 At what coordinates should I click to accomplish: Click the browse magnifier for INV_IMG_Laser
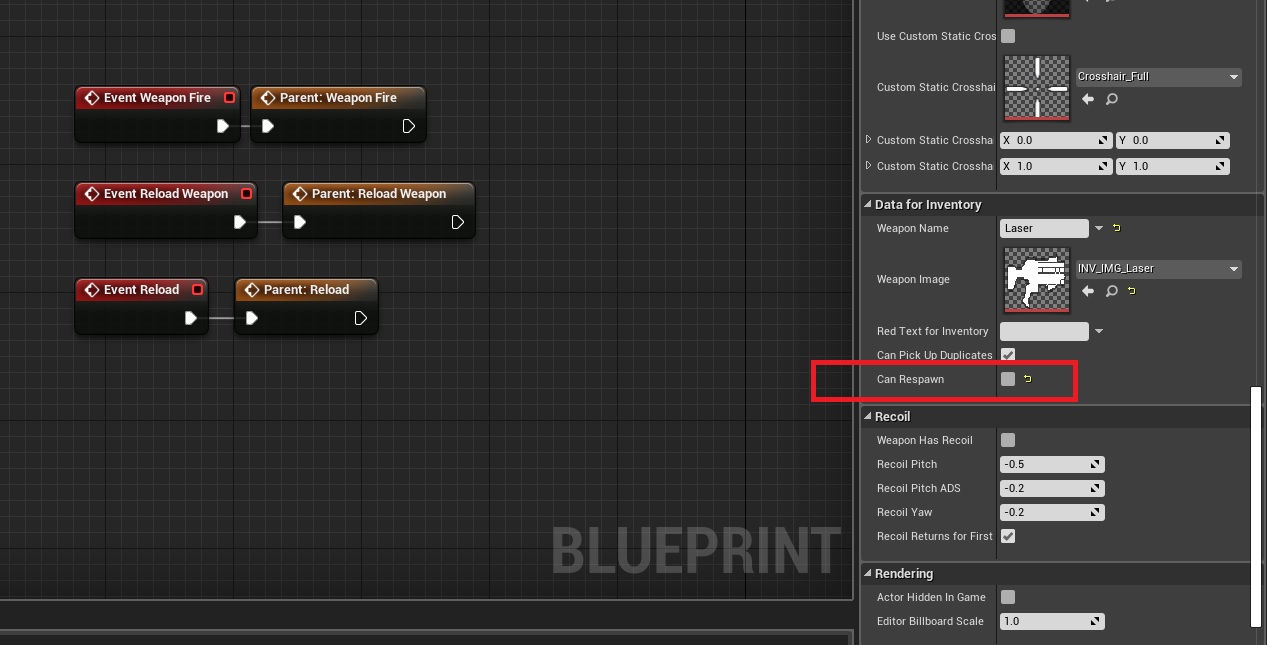[1111, 291]
